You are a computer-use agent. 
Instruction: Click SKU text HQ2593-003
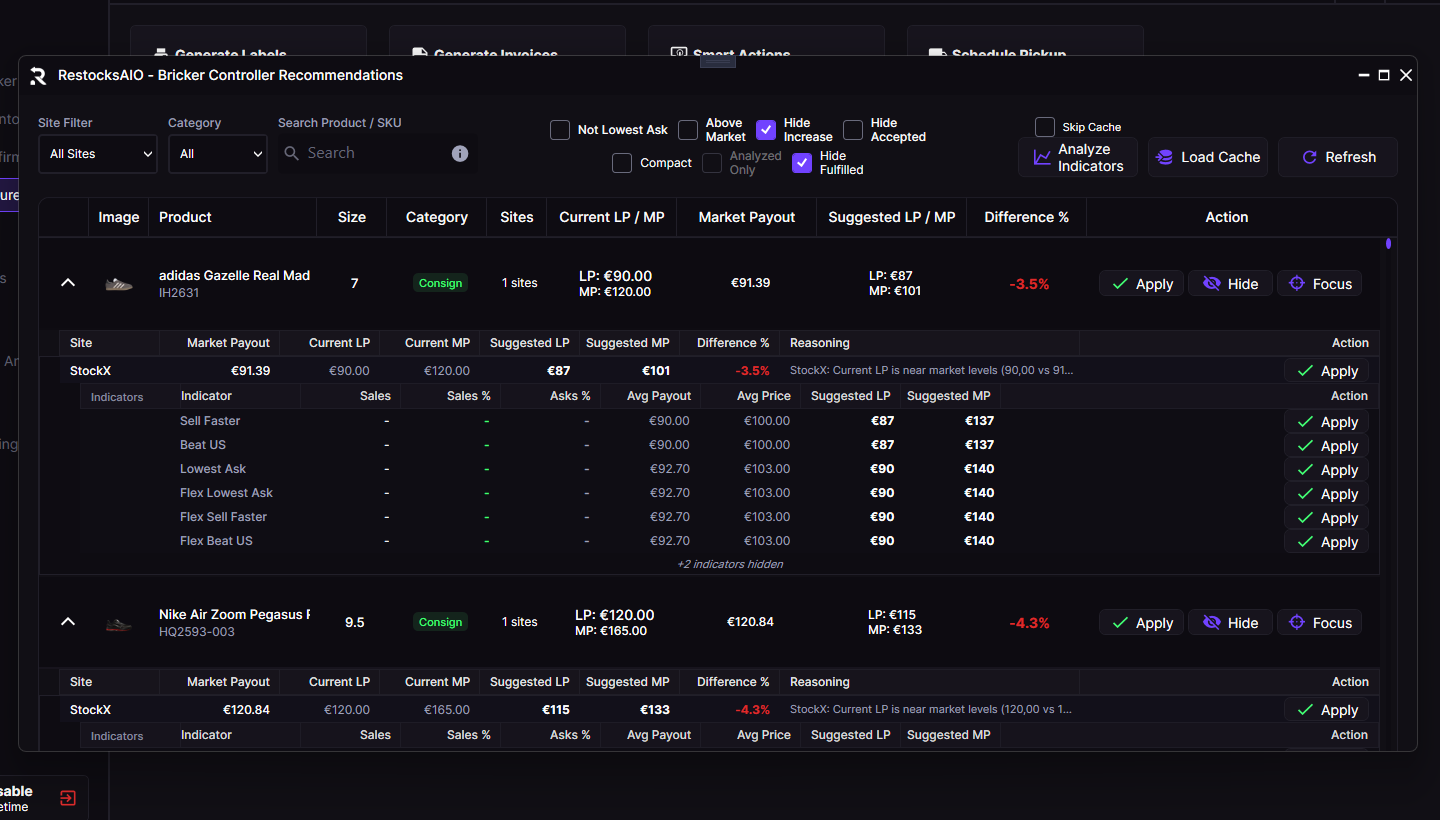tap(197, 632)
